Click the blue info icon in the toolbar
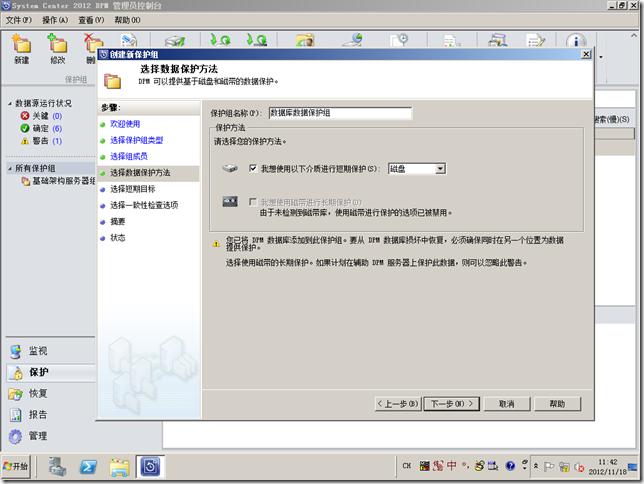Viewport: 644px width, 484px height. [575, 41]
